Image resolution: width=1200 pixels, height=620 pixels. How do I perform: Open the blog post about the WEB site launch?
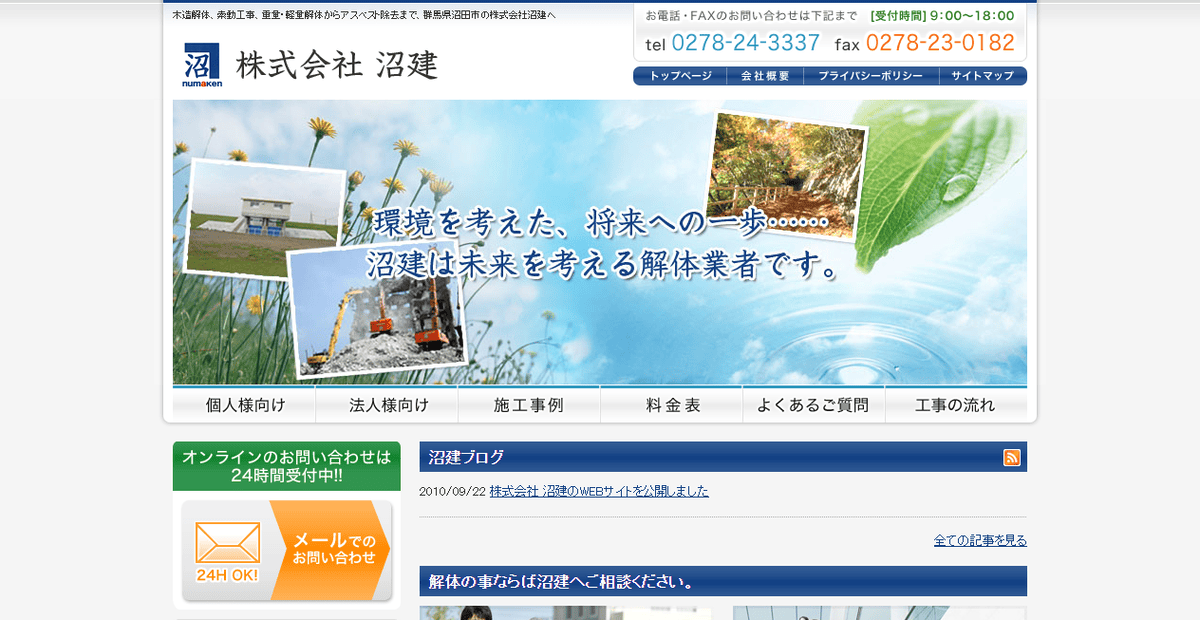click(x=601, y=491)
